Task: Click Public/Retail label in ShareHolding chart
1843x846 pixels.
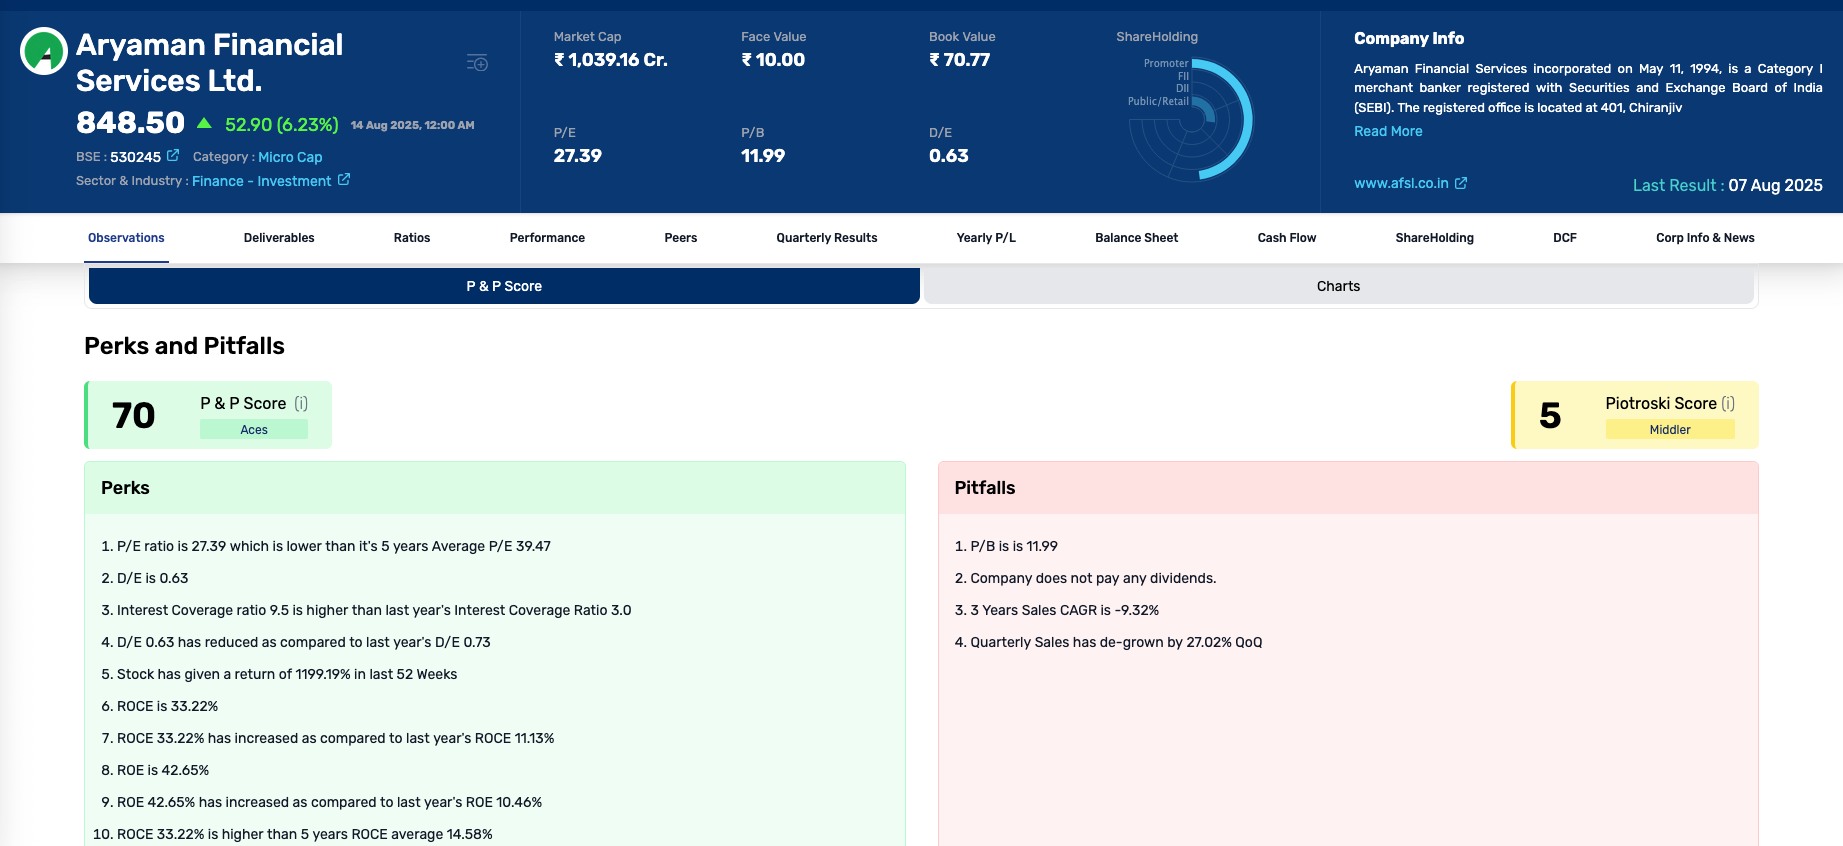Action: click(x=1158, y=101)
